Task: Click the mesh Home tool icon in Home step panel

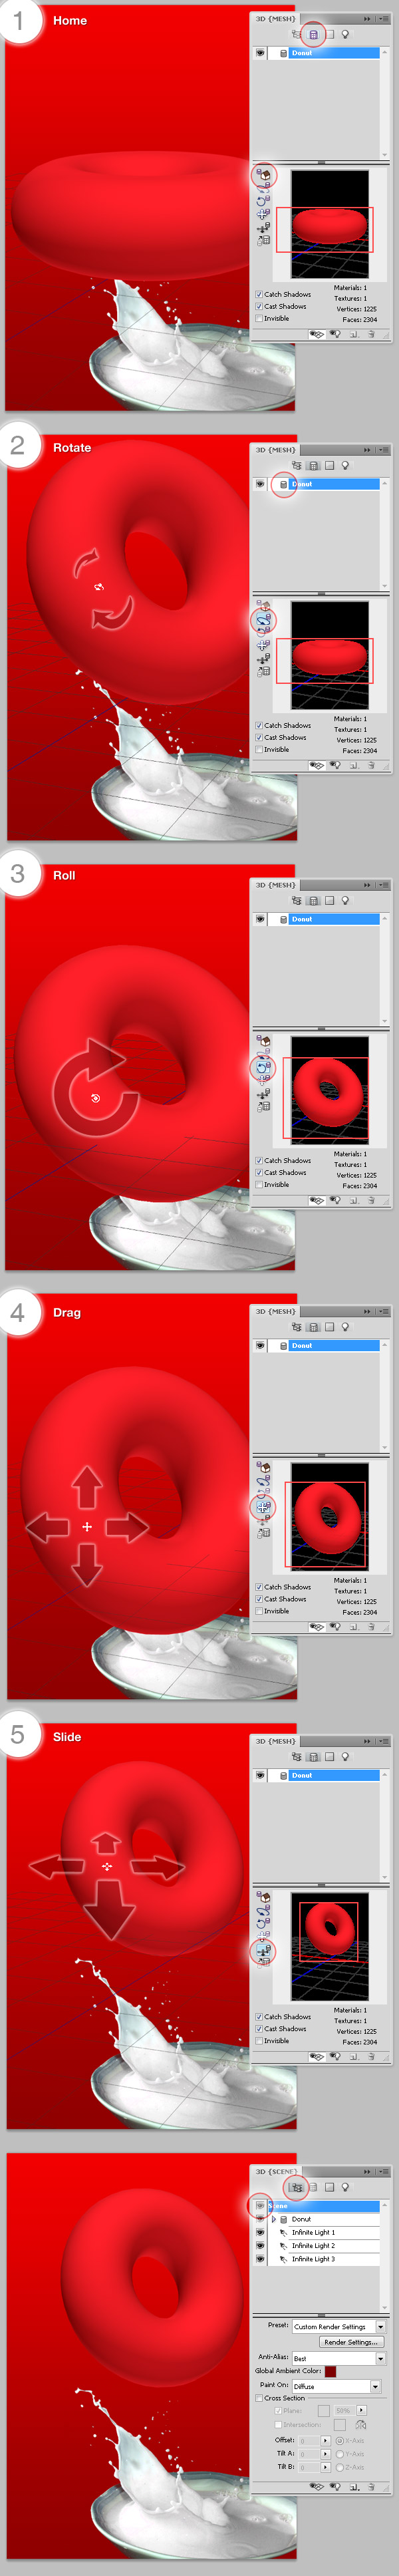Action: click(263, 174)
